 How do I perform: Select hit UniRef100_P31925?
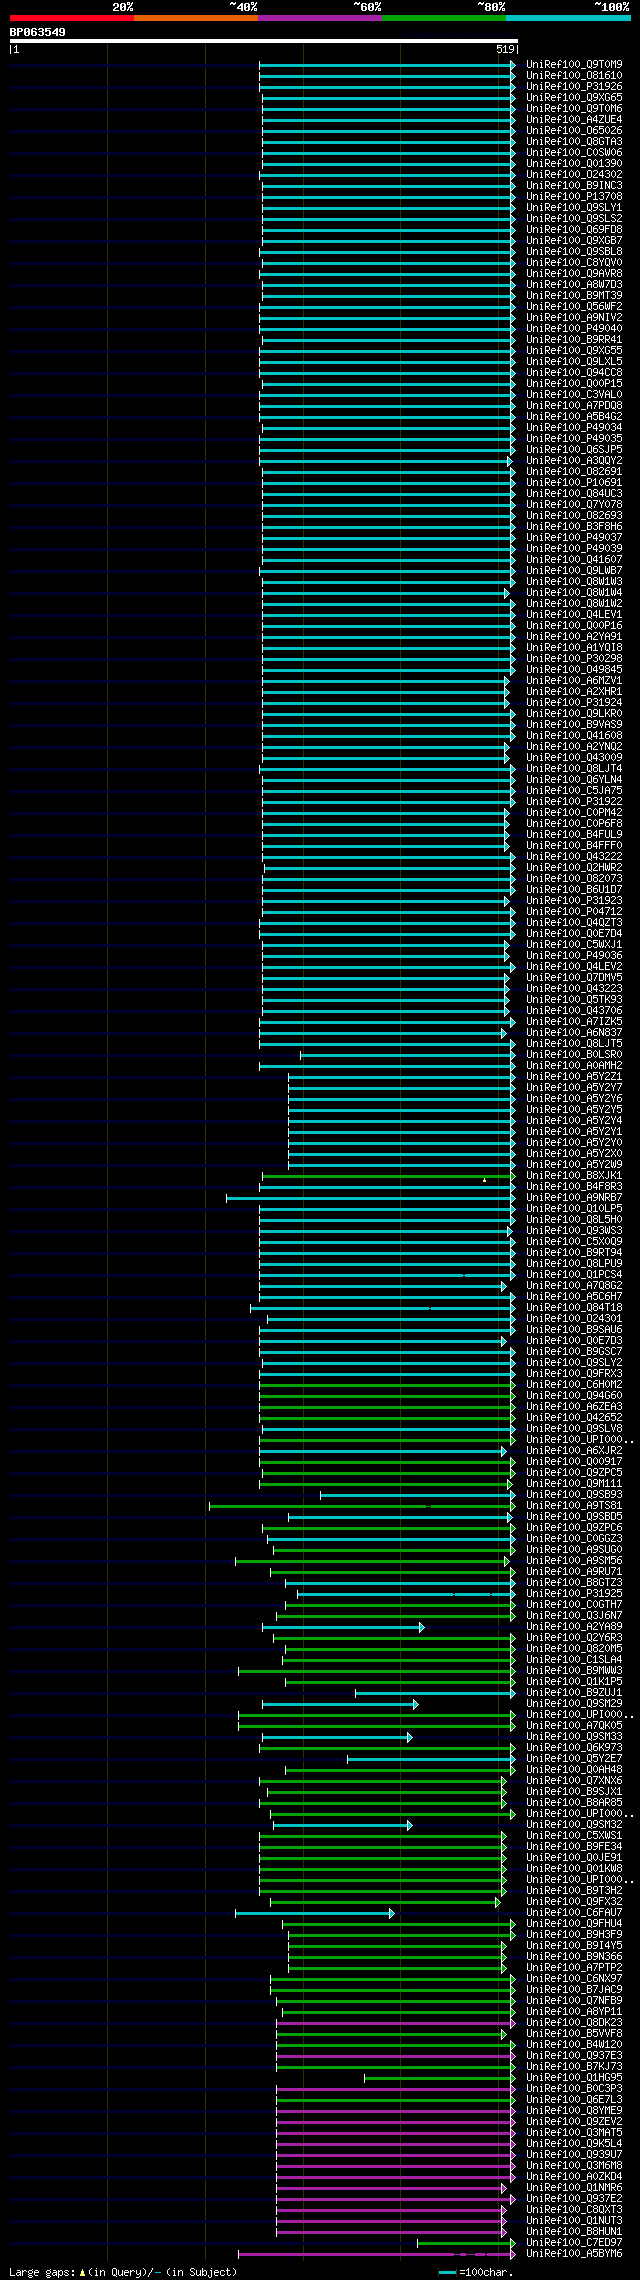(574, 1594)
